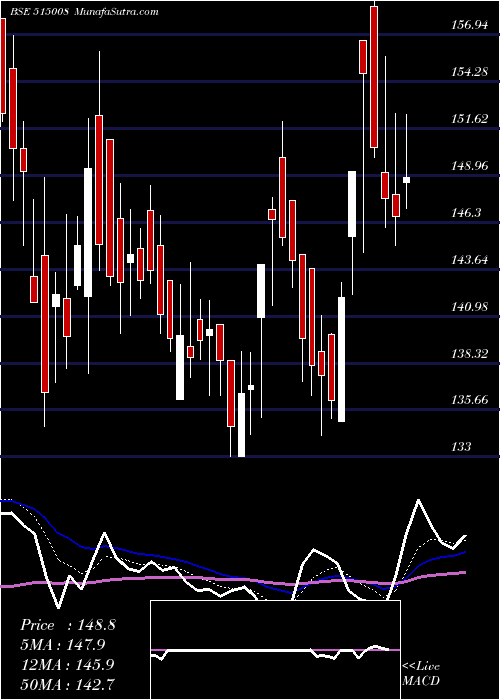Viewport: 500px width, 700px height.
Task: Click the 156.94 price axis label
Action: click(x=469, y=25)
